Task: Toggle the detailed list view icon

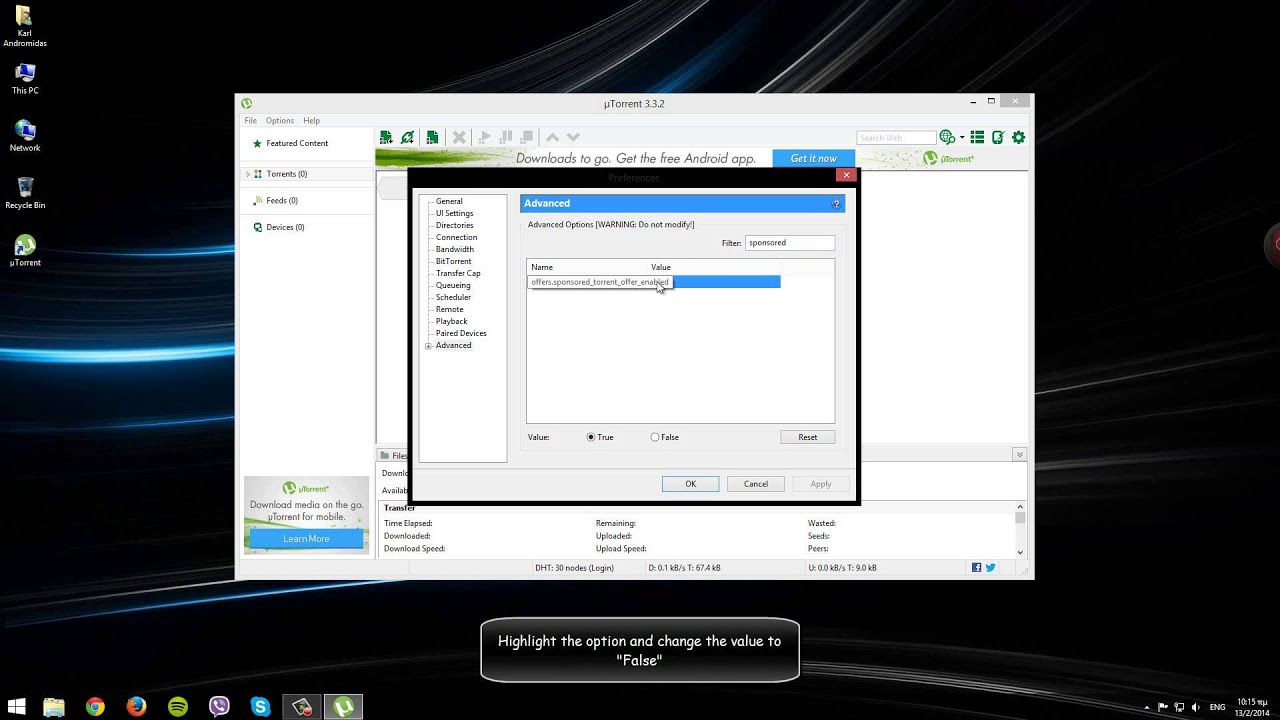Action: click(x=978, y=137)
